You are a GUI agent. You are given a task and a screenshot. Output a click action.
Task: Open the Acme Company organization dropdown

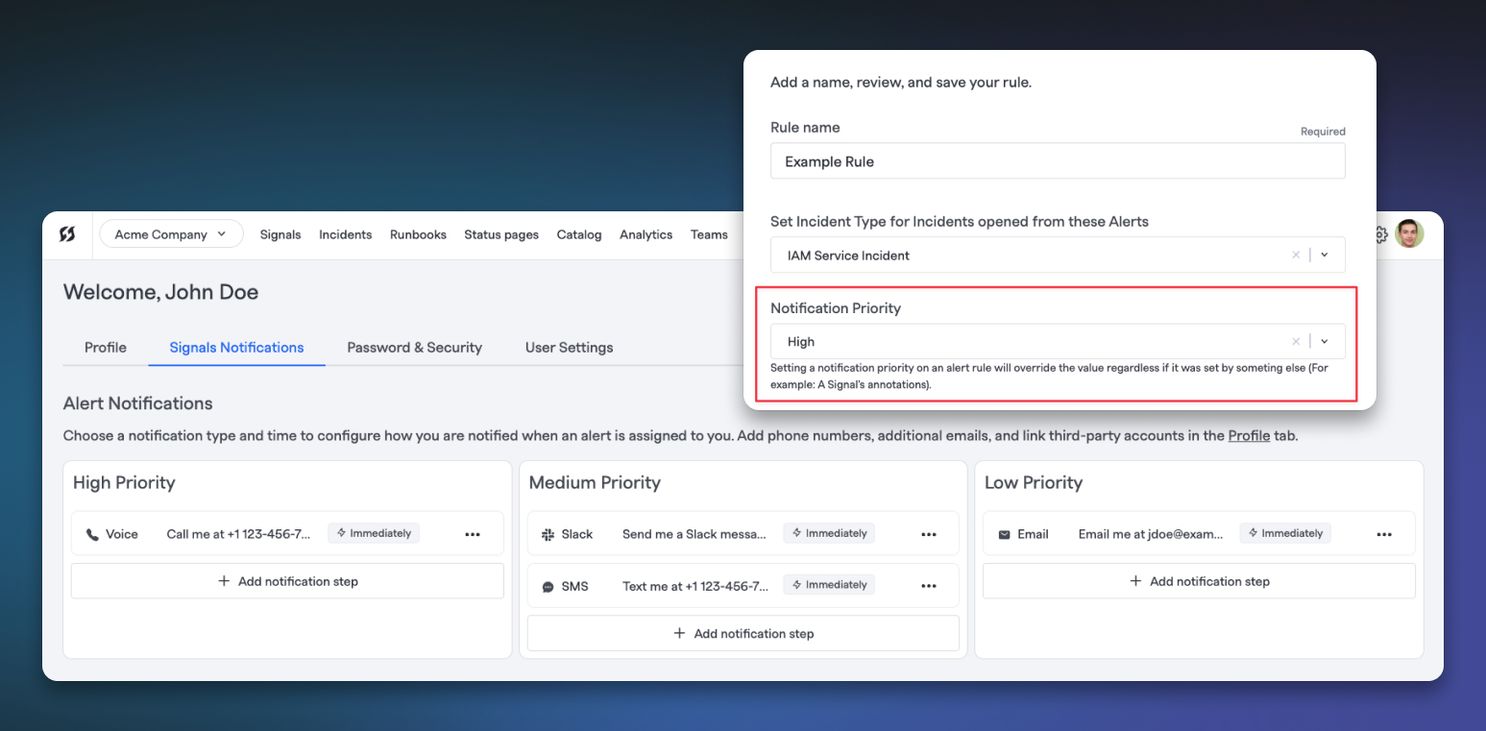[171, 234]
